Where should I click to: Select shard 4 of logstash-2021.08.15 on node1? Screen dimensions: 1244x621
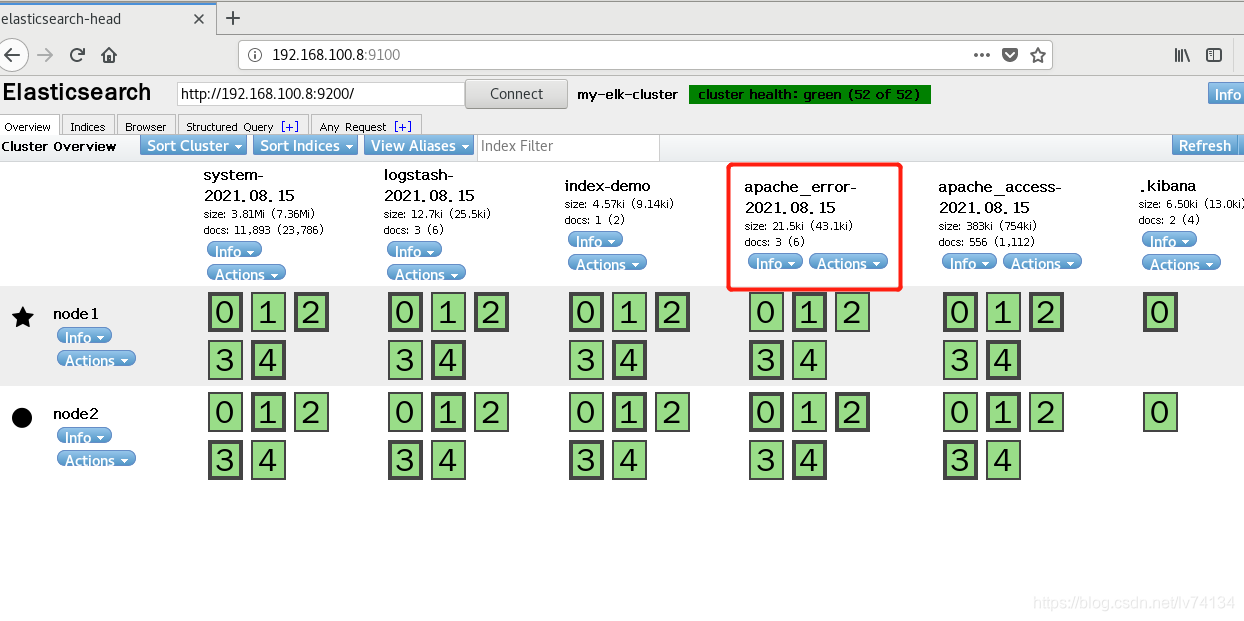pyautogui.click(x=447, y=359)
